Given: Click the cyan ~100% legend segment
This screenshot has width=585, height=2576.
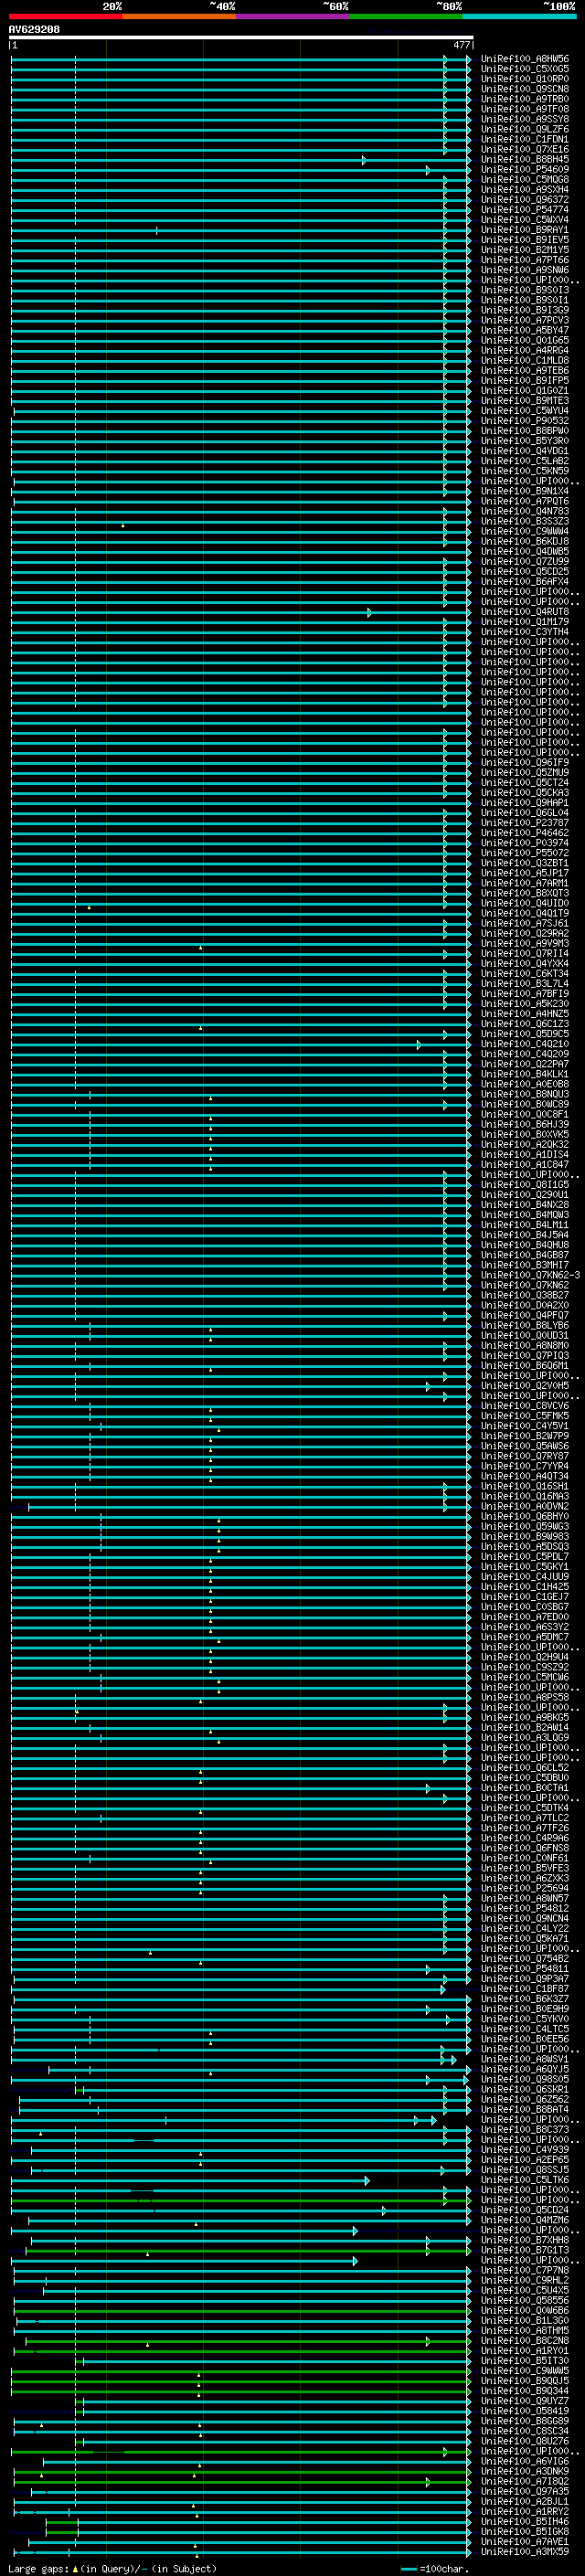Looking at the screenshot, I should click(x=518, y=16).
